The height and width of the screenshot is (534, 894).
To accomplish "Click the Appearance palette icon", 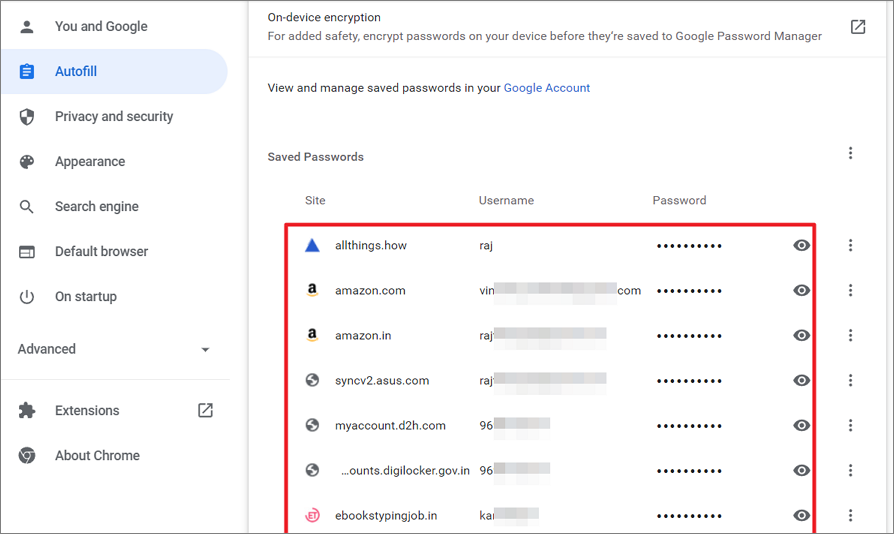I will (x=27, y=161).
